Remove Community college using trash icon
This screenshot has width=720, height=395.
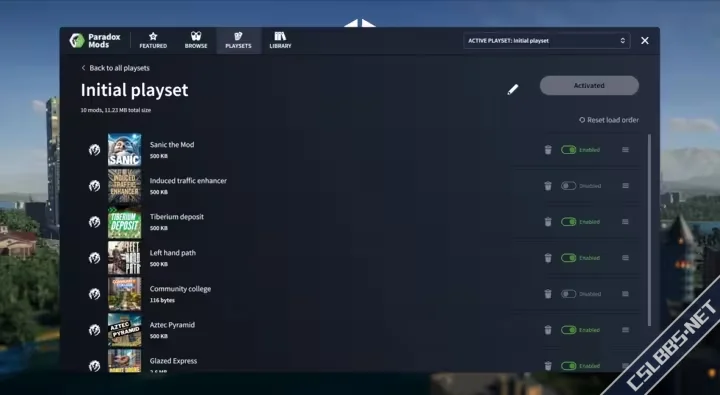548,294
